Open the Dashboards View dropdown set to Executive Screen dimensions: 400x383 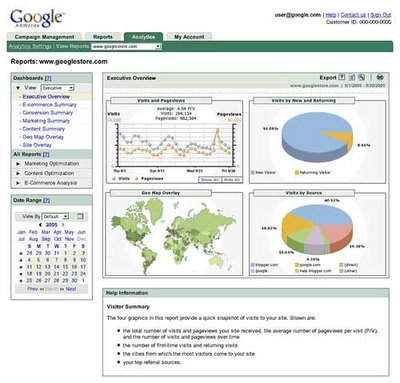(57, 88)
